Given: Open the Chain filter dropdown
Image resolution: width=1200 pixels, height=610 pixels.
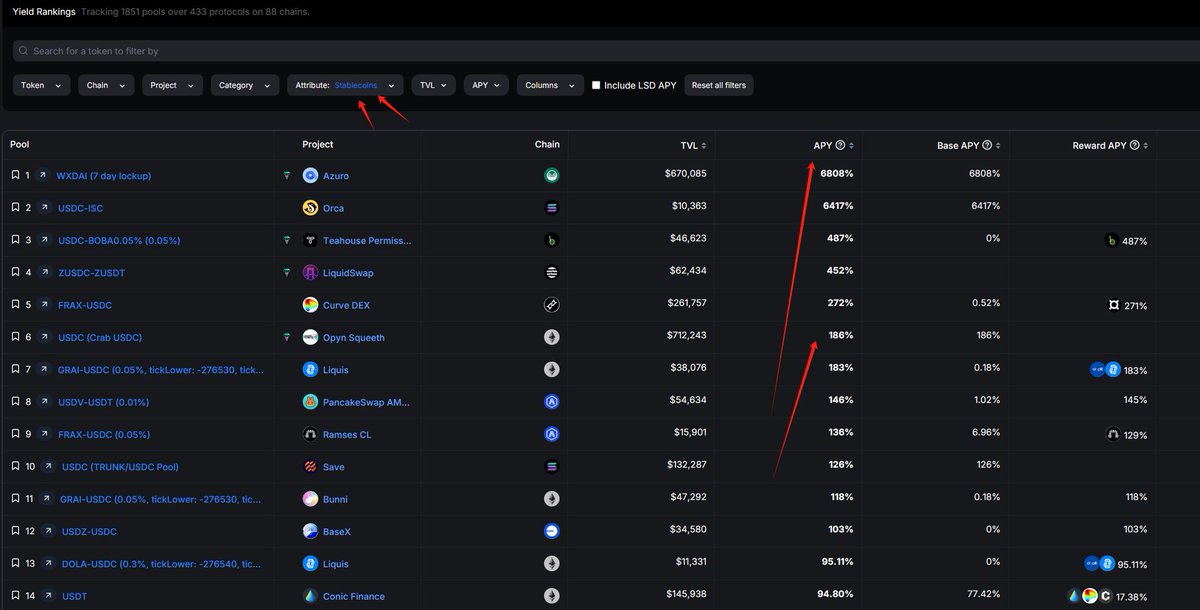Looking at the screenshot, I should coord(106,85).
